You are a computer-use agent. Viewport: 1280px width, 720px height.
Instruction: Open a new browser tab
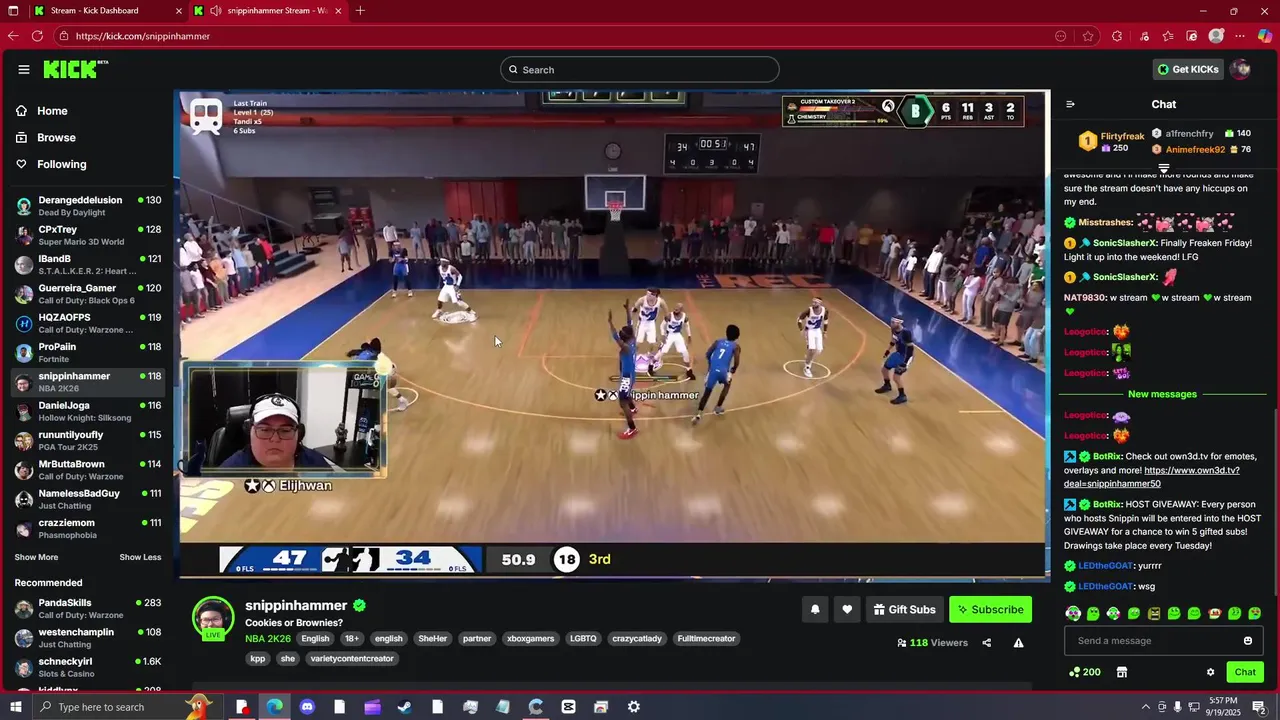point(360,11)
